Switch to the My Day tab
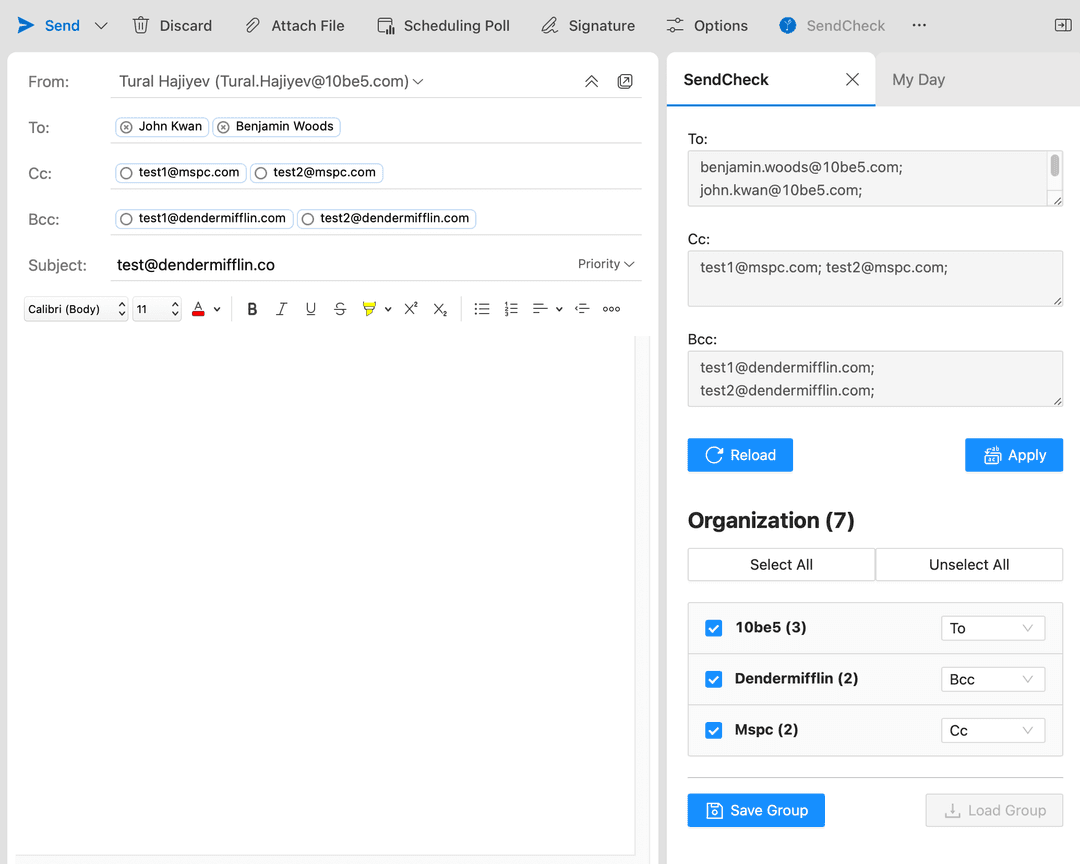 tap(918, 80)
